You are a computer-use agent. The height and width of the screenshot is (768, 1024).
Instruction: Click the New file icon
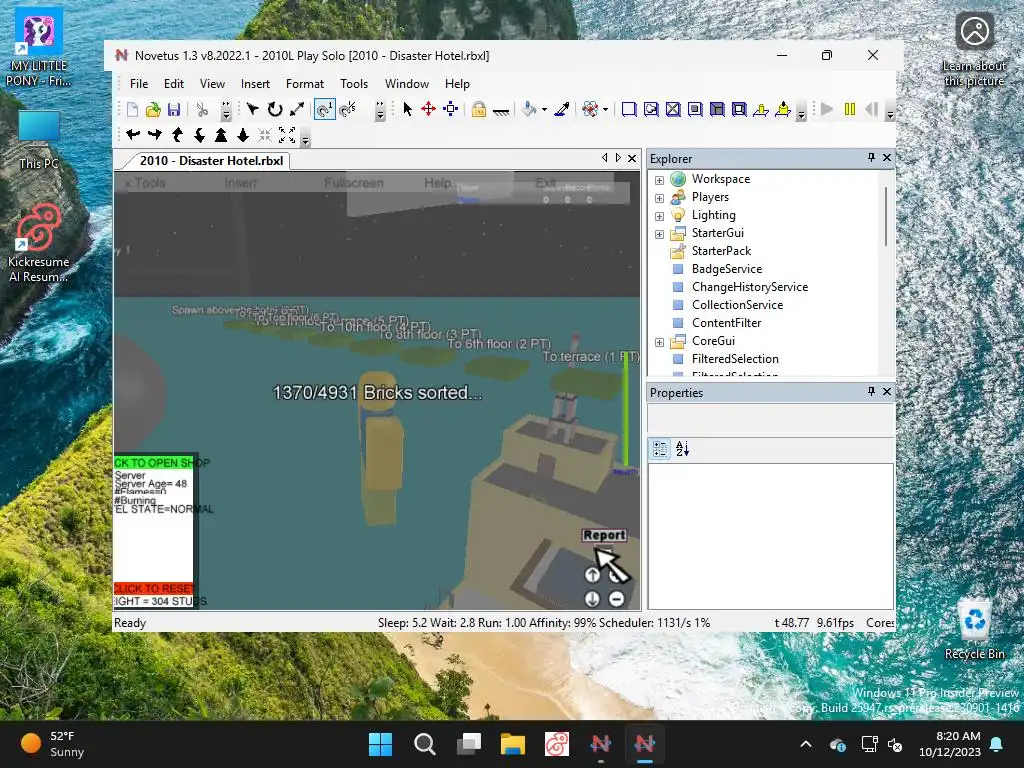[x=133, y=109]
